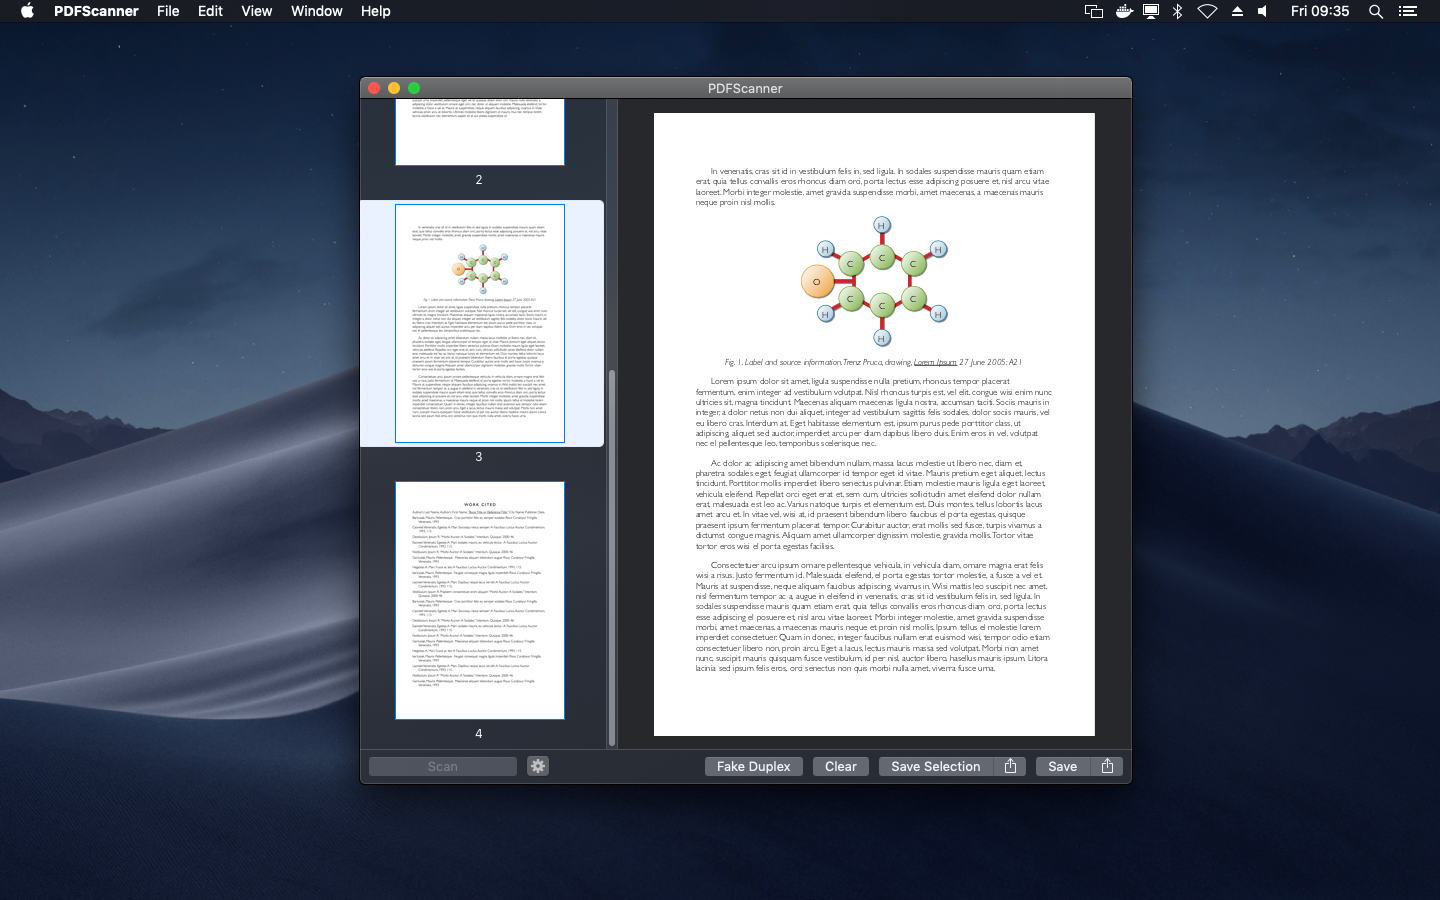This screenshot has height=900, width=1440.
Task: Click the eject icon in the menu bar
Action: [x=1237, y=11]
